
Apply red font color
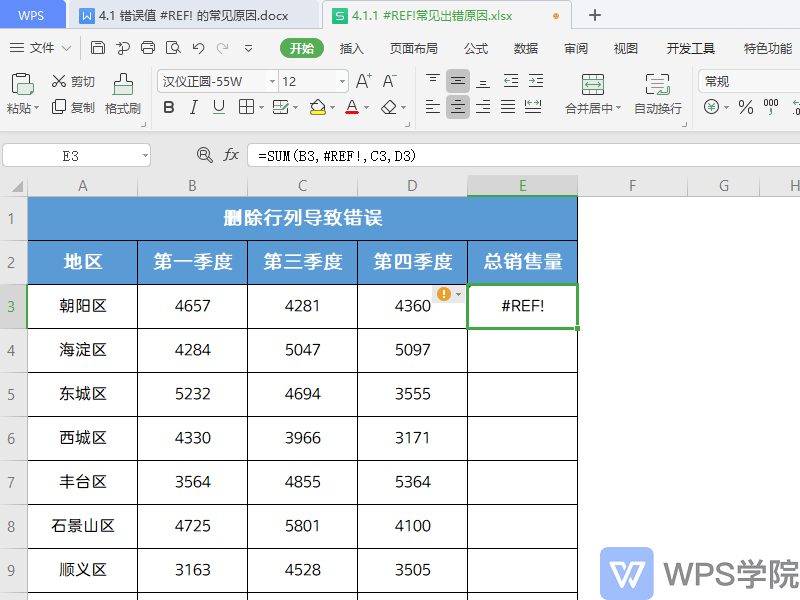pos(352,107)
